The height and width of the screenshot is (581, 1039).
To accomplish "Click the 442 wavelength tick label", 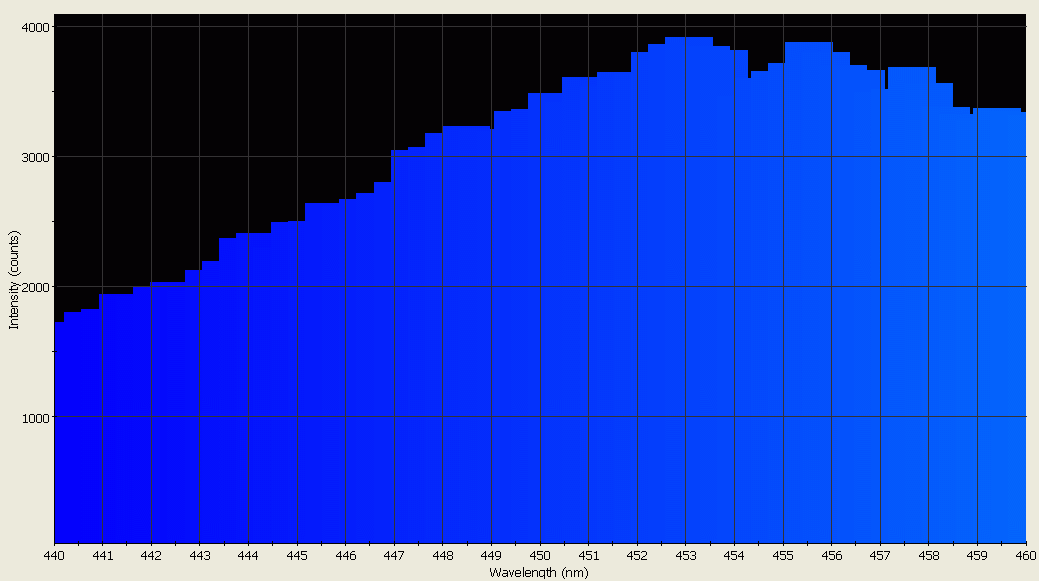I will [151, 555].
